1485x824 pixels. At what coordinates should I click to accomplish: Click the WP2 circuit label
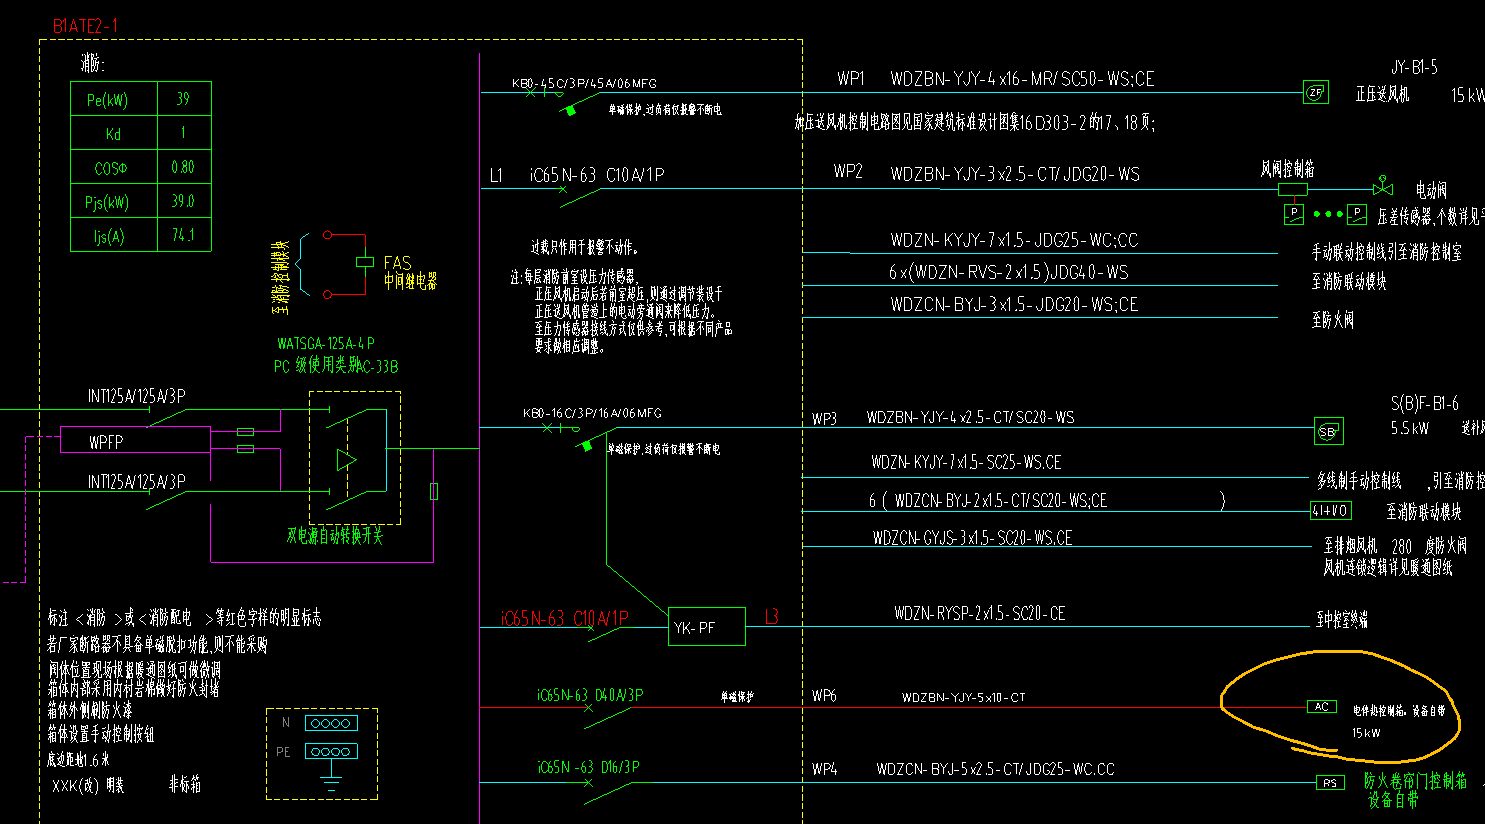coord(848,172)
